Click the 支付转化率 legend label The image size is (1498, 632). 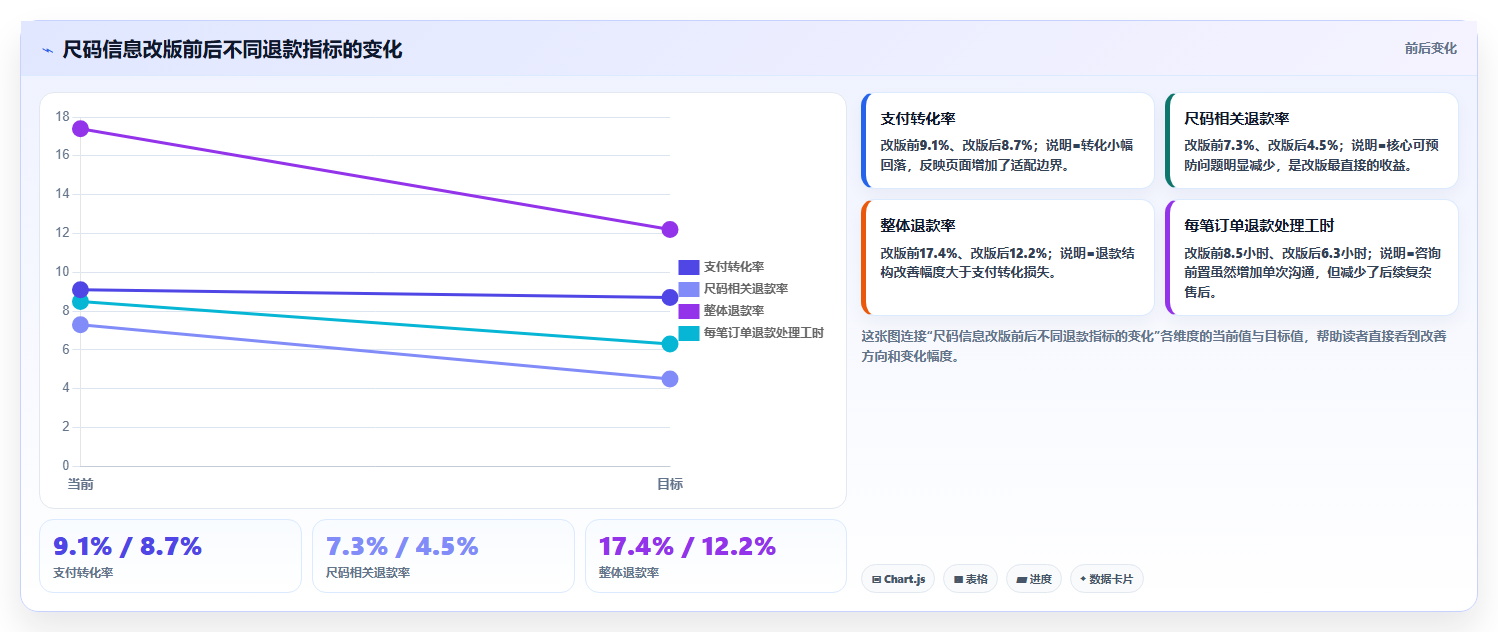(734, 267)
